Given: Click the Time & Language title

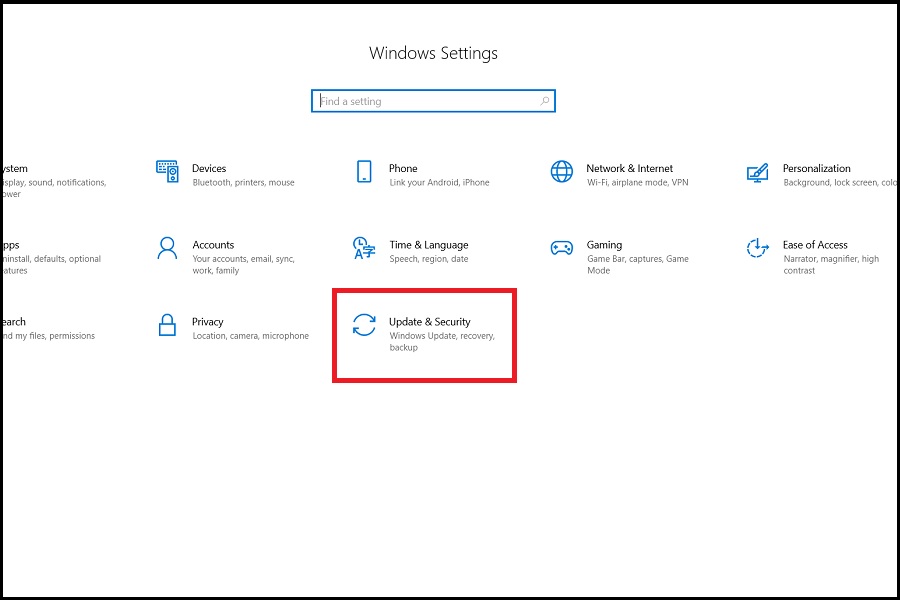Looking at the screenshot, I should [428, 245].
